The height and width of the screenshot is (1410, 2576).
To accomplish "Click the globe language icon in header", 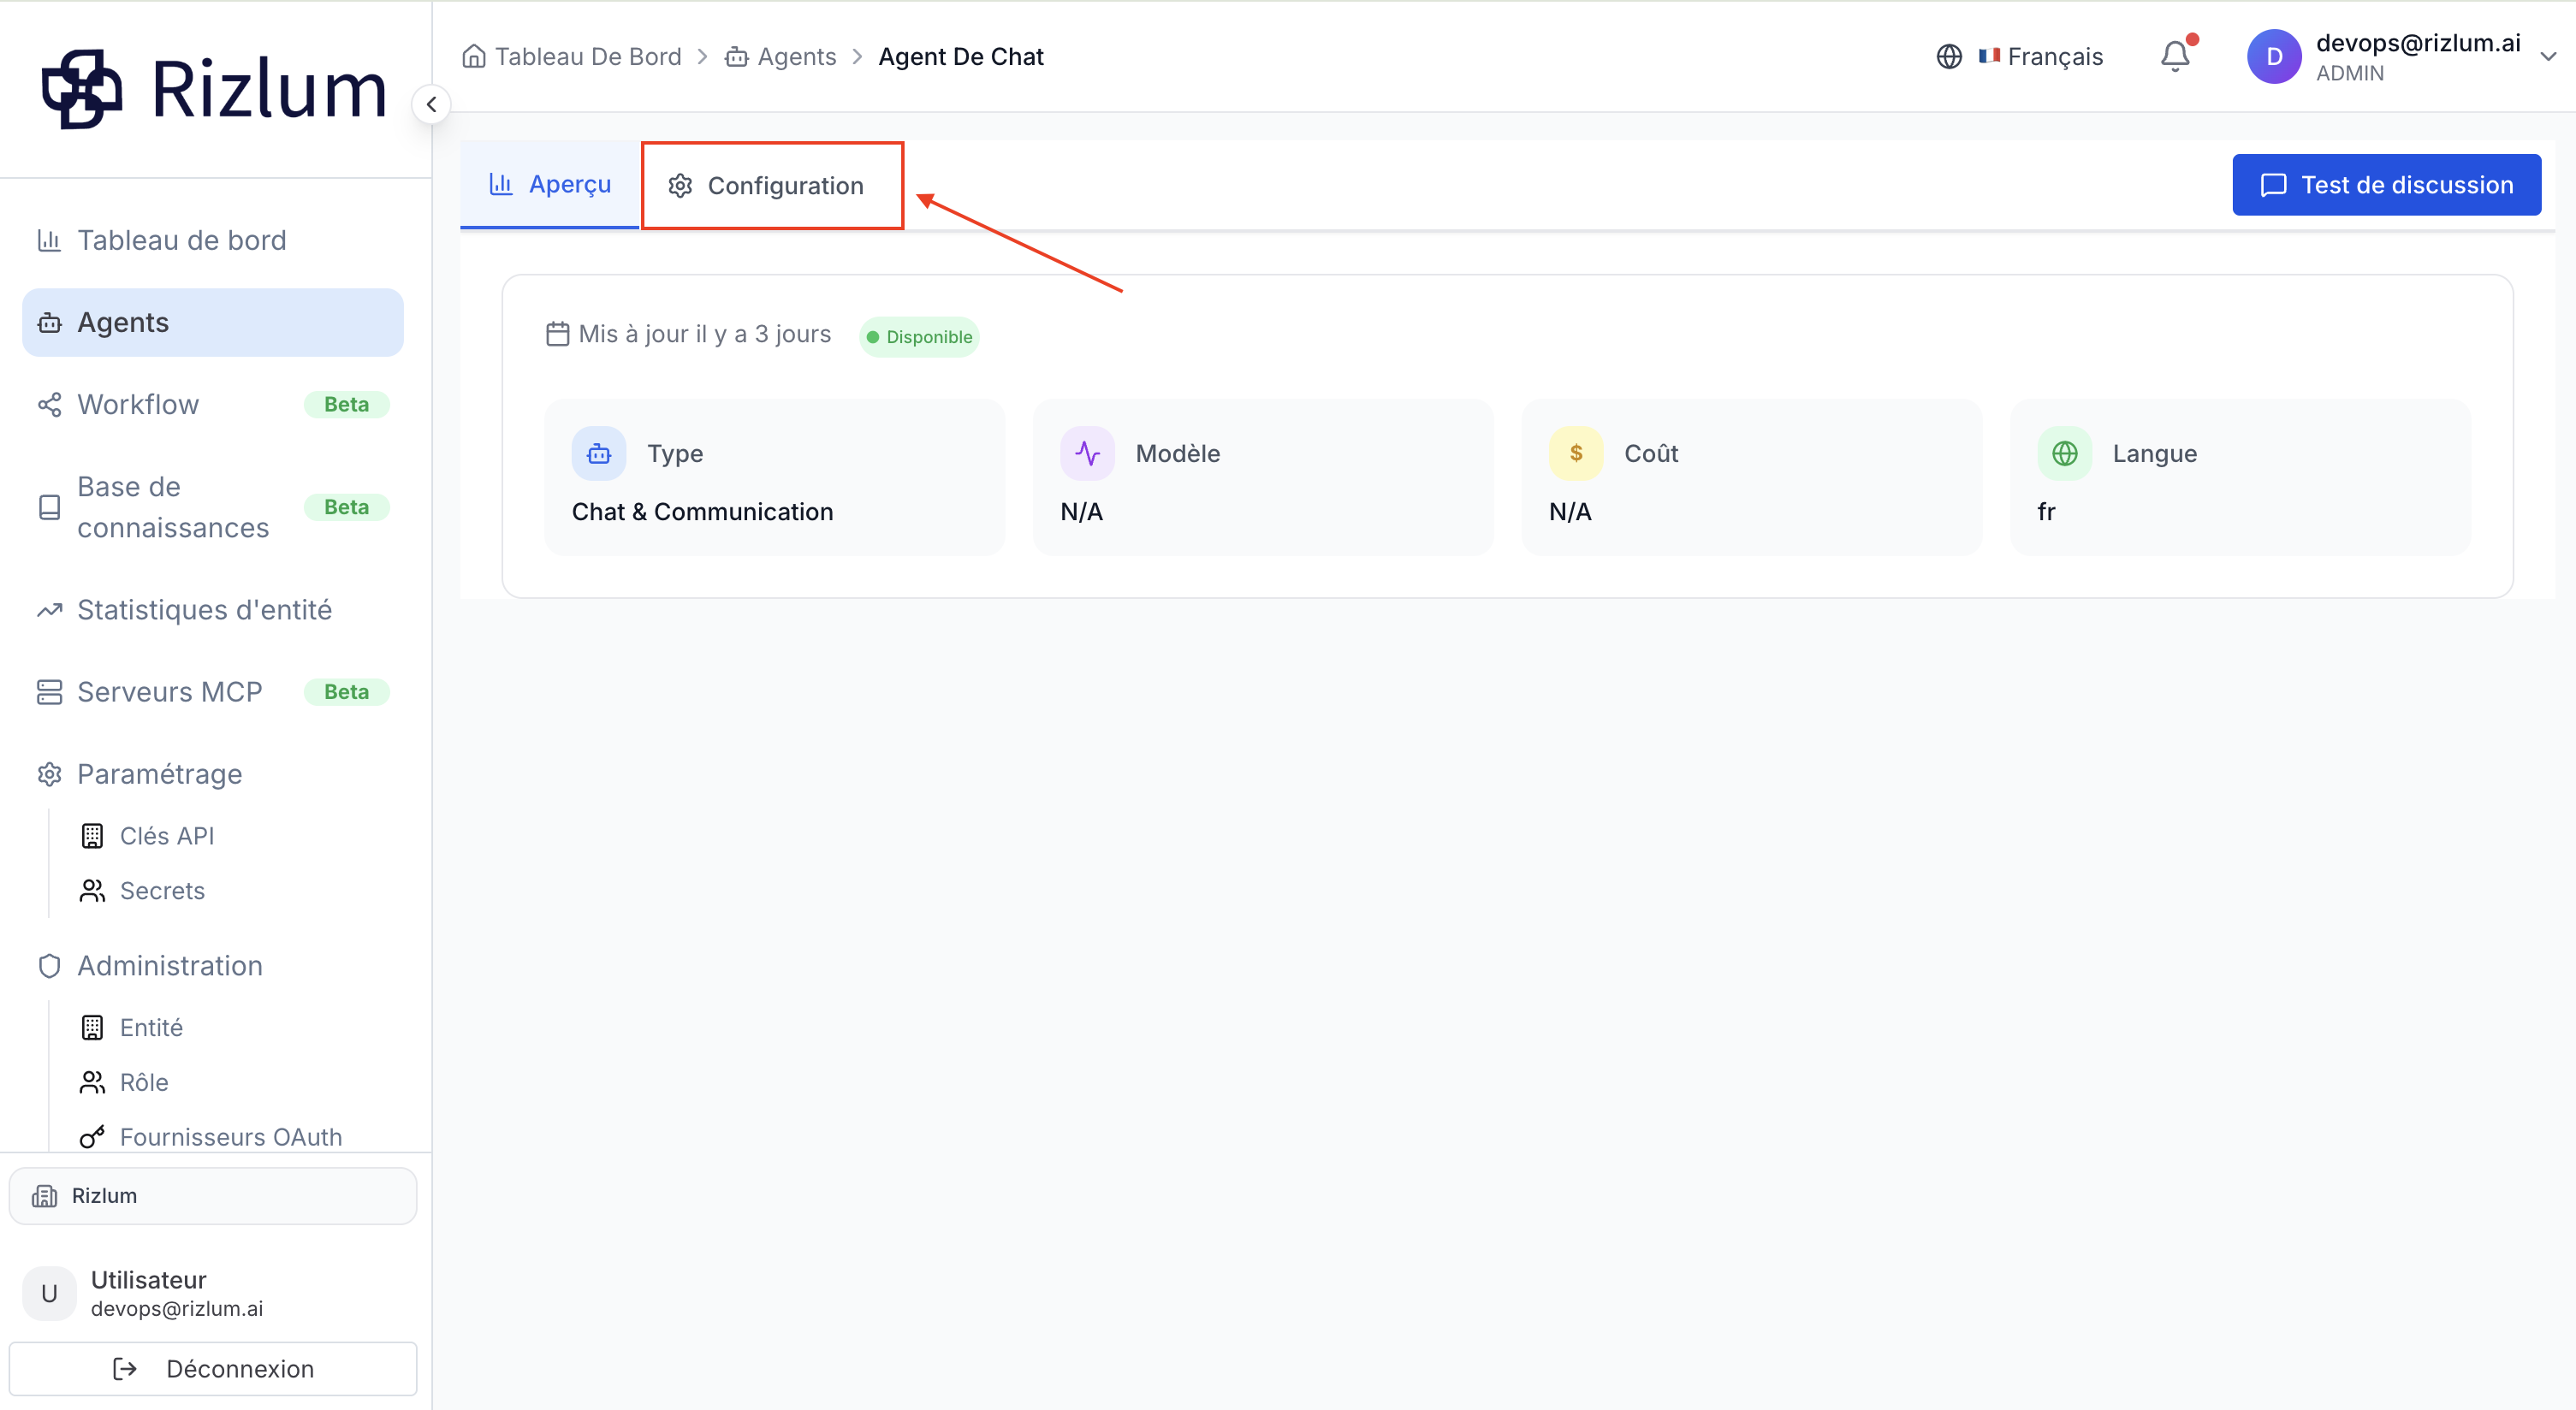I will (1949, 56).
